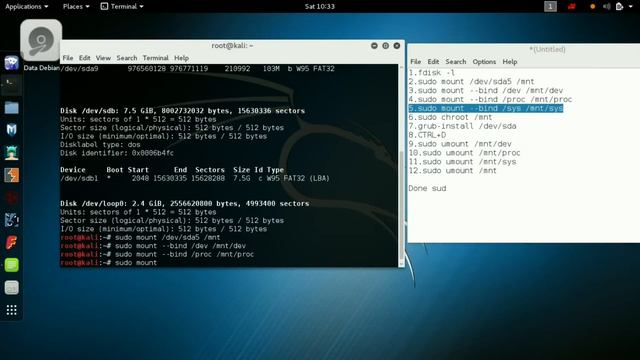Click 'Disk /dev/sdb: 7.5 GiB' line in terminal
This screenshot has width=640, height=360.
(182, 111)
